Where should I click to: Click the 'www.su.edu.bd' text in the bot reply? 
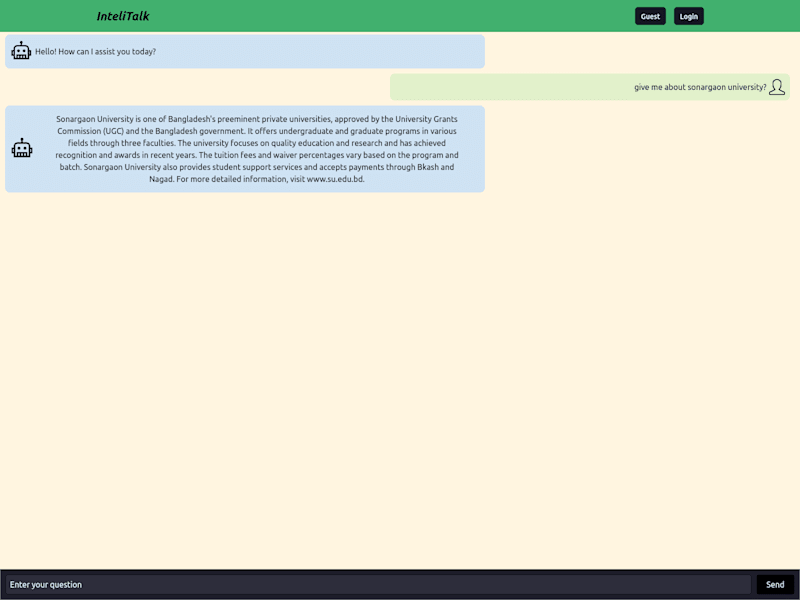coord(335,179)
